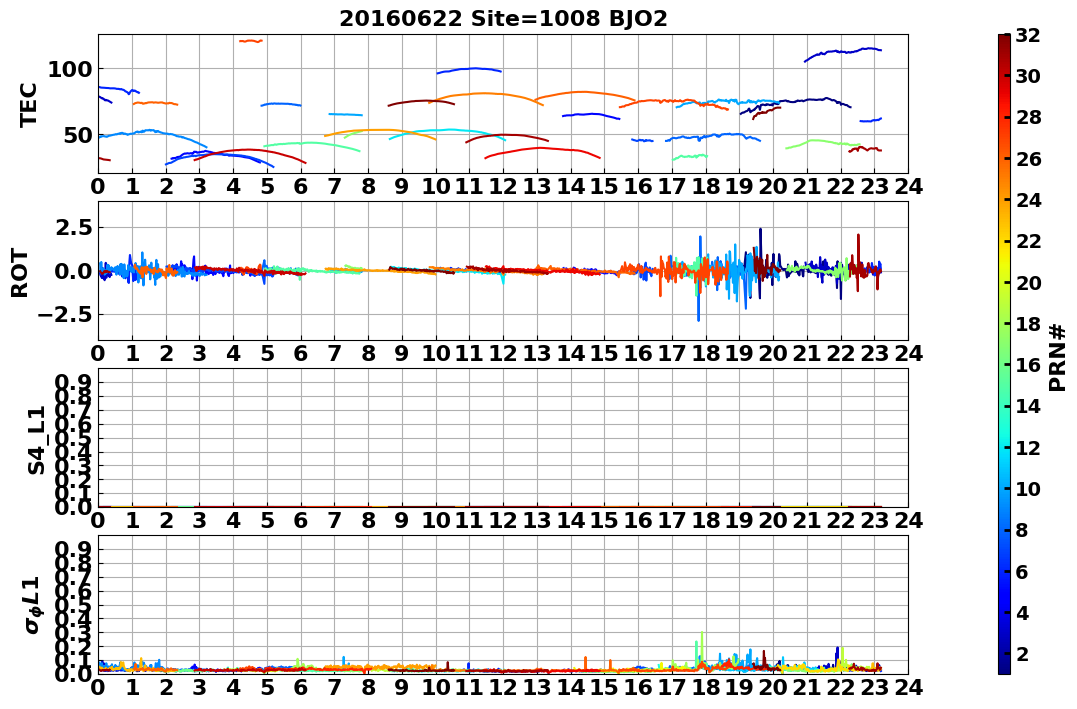Click the dark red top end of the colorbar
Image resolution: width=1077 pixels, height=709 pixels.
(x=1004, y=41)
